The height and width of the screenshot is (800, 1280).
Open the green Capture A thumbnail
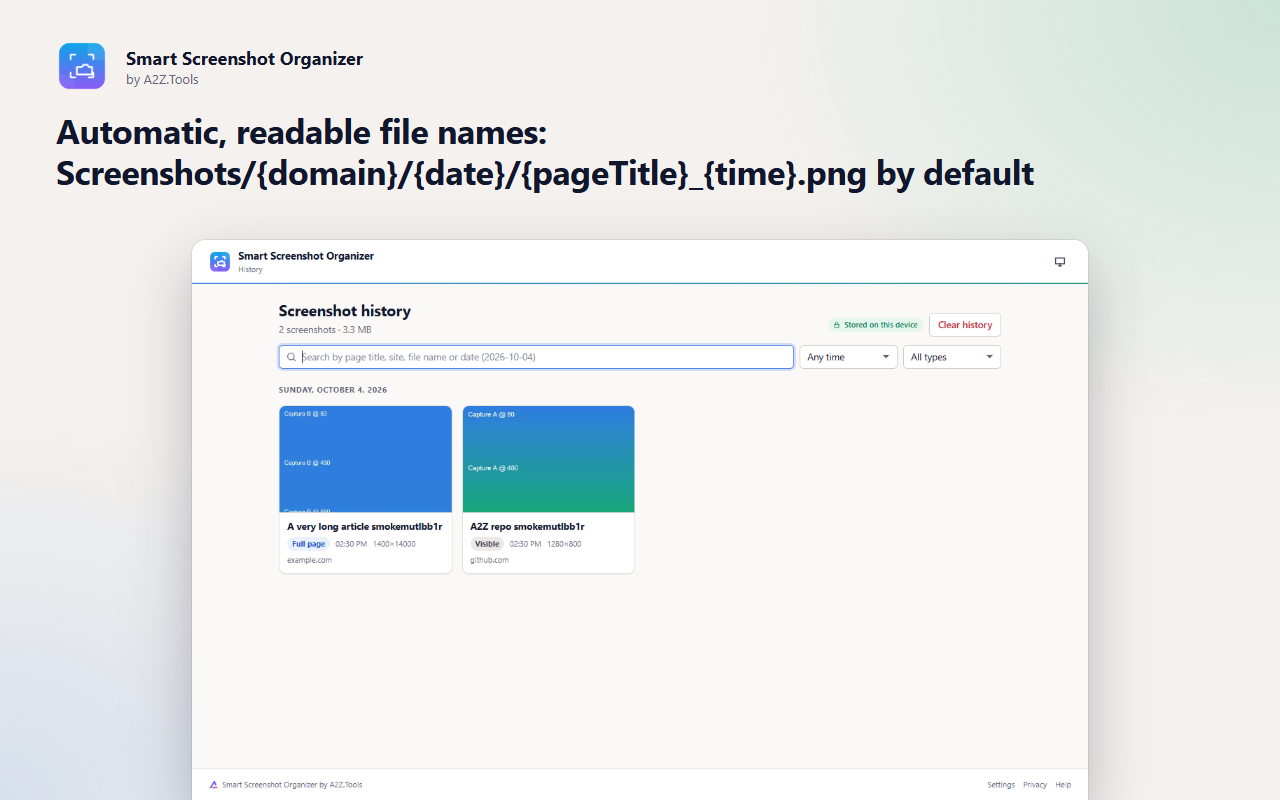[548, 459]
